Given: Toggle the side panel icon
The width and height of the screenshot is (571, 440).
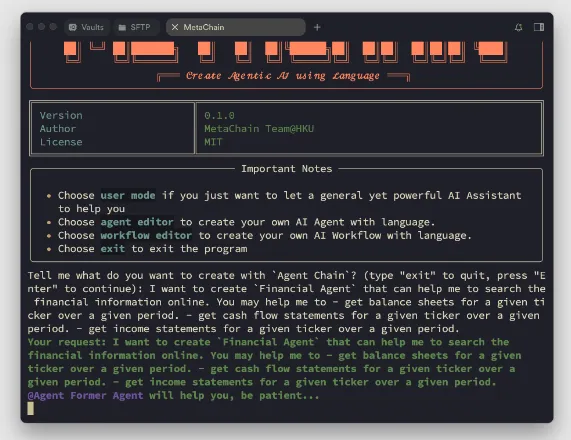Looking at the screenshot, I should click(x=539, y=27).
